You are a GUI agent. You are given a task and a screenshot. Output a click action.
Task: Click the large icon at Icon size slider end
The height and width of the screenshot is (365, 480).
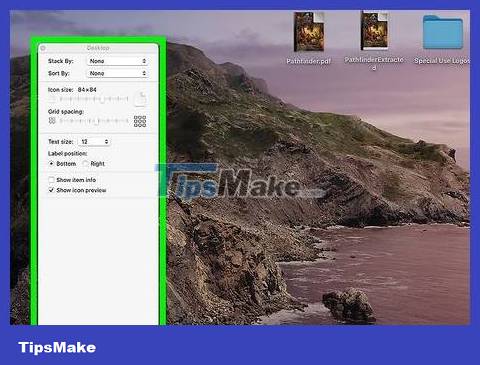(140, 99)
